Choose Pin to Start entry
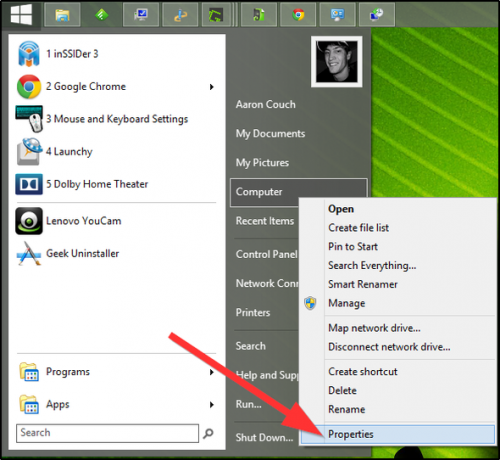 coord(353,247)
